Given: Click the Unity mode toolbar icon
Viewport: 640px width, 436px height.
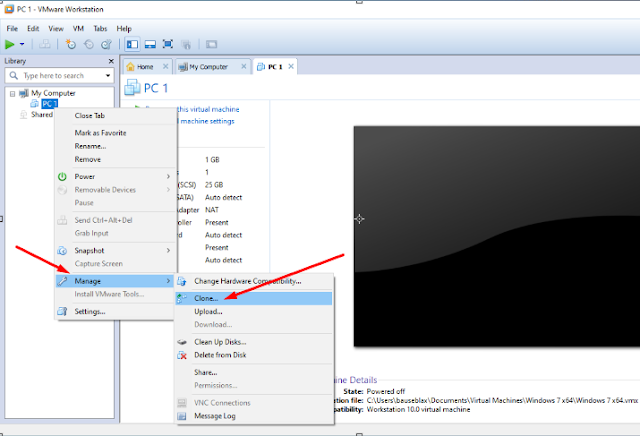Looking at the screenshot, I should click(x=186, y=44).
